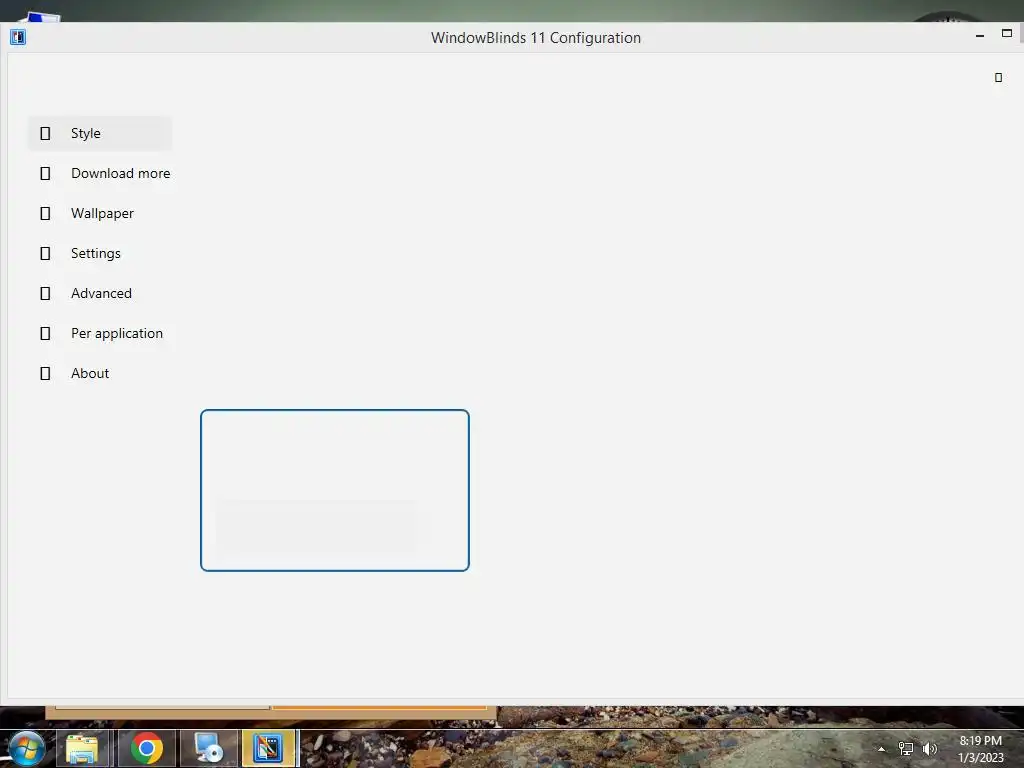This screenshot has height=768, width=1024.
Task: Open File Explorer from the taskbar
Action: (82, 748)
